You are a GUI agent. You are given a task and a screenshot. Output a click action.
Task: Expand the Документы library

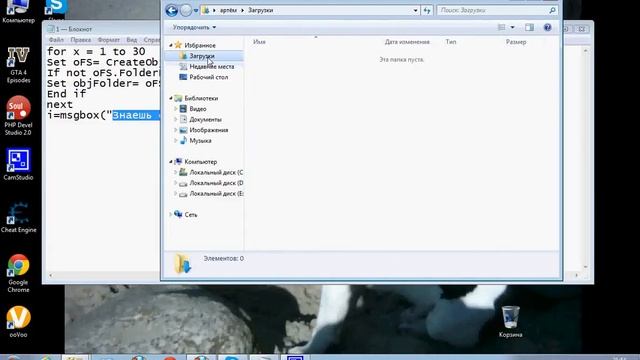click(176, 120)
